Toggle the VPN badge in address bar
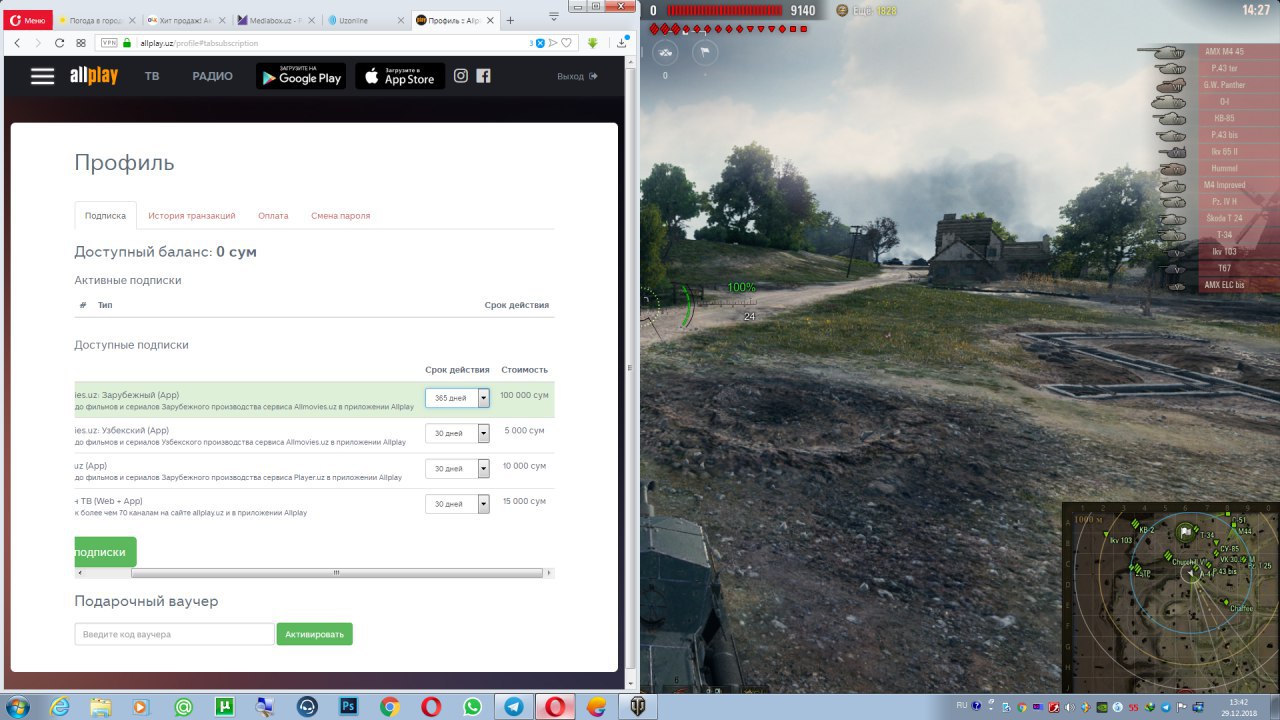Screen dimensions: 1280x720 click(109, 43)
